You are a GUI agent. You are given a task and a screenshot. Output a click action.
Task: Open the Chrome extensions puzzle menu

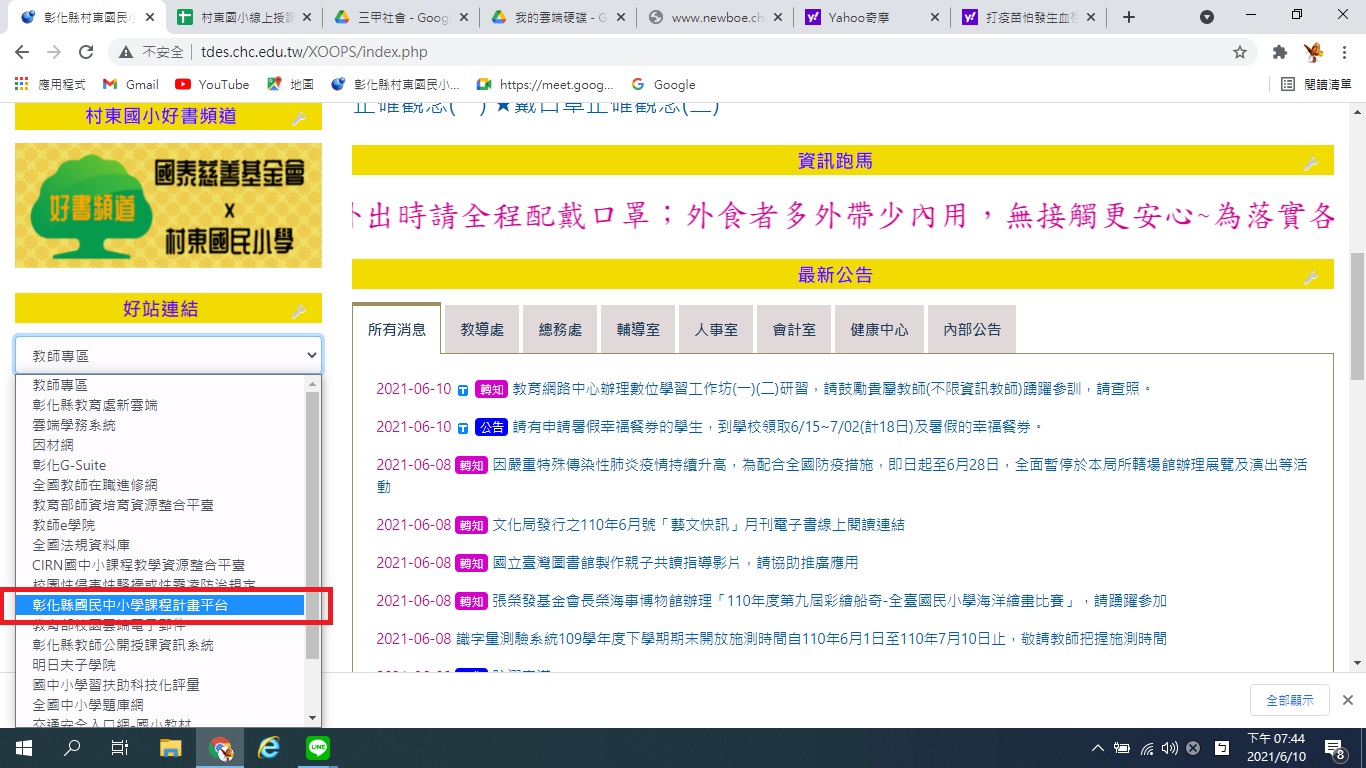tap(1279, 52)
